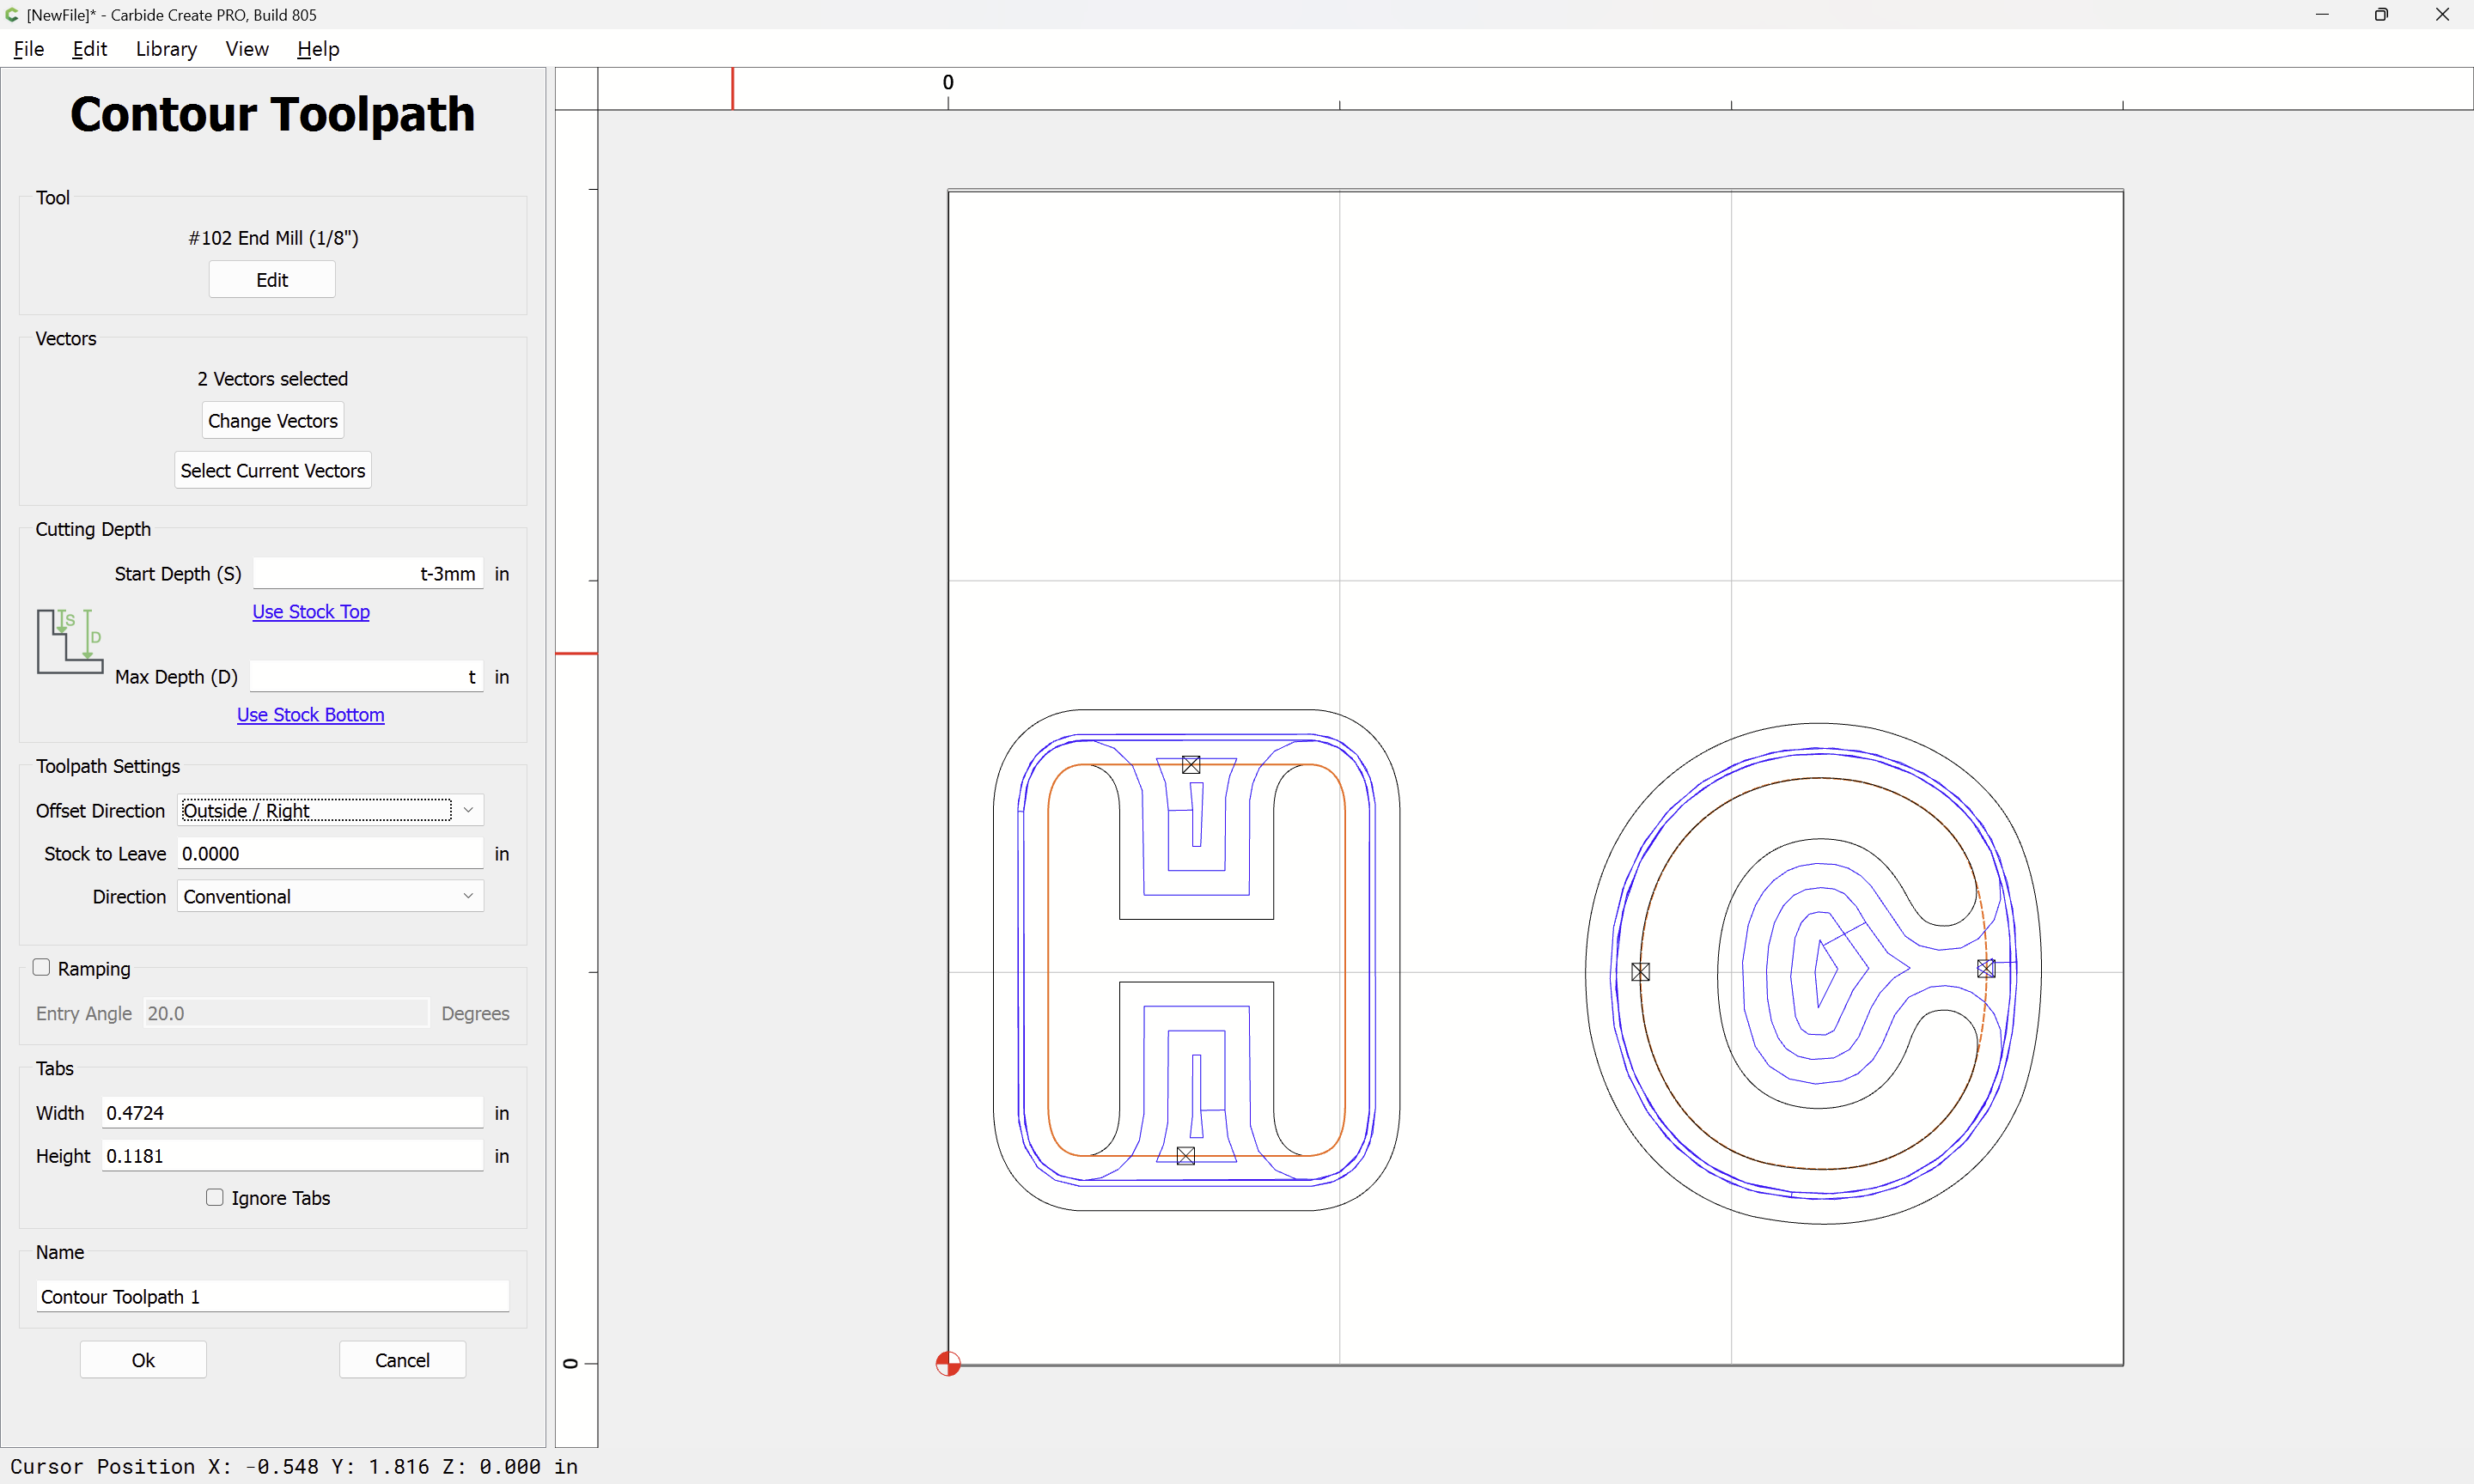Open the Library menu

[166, 49]
